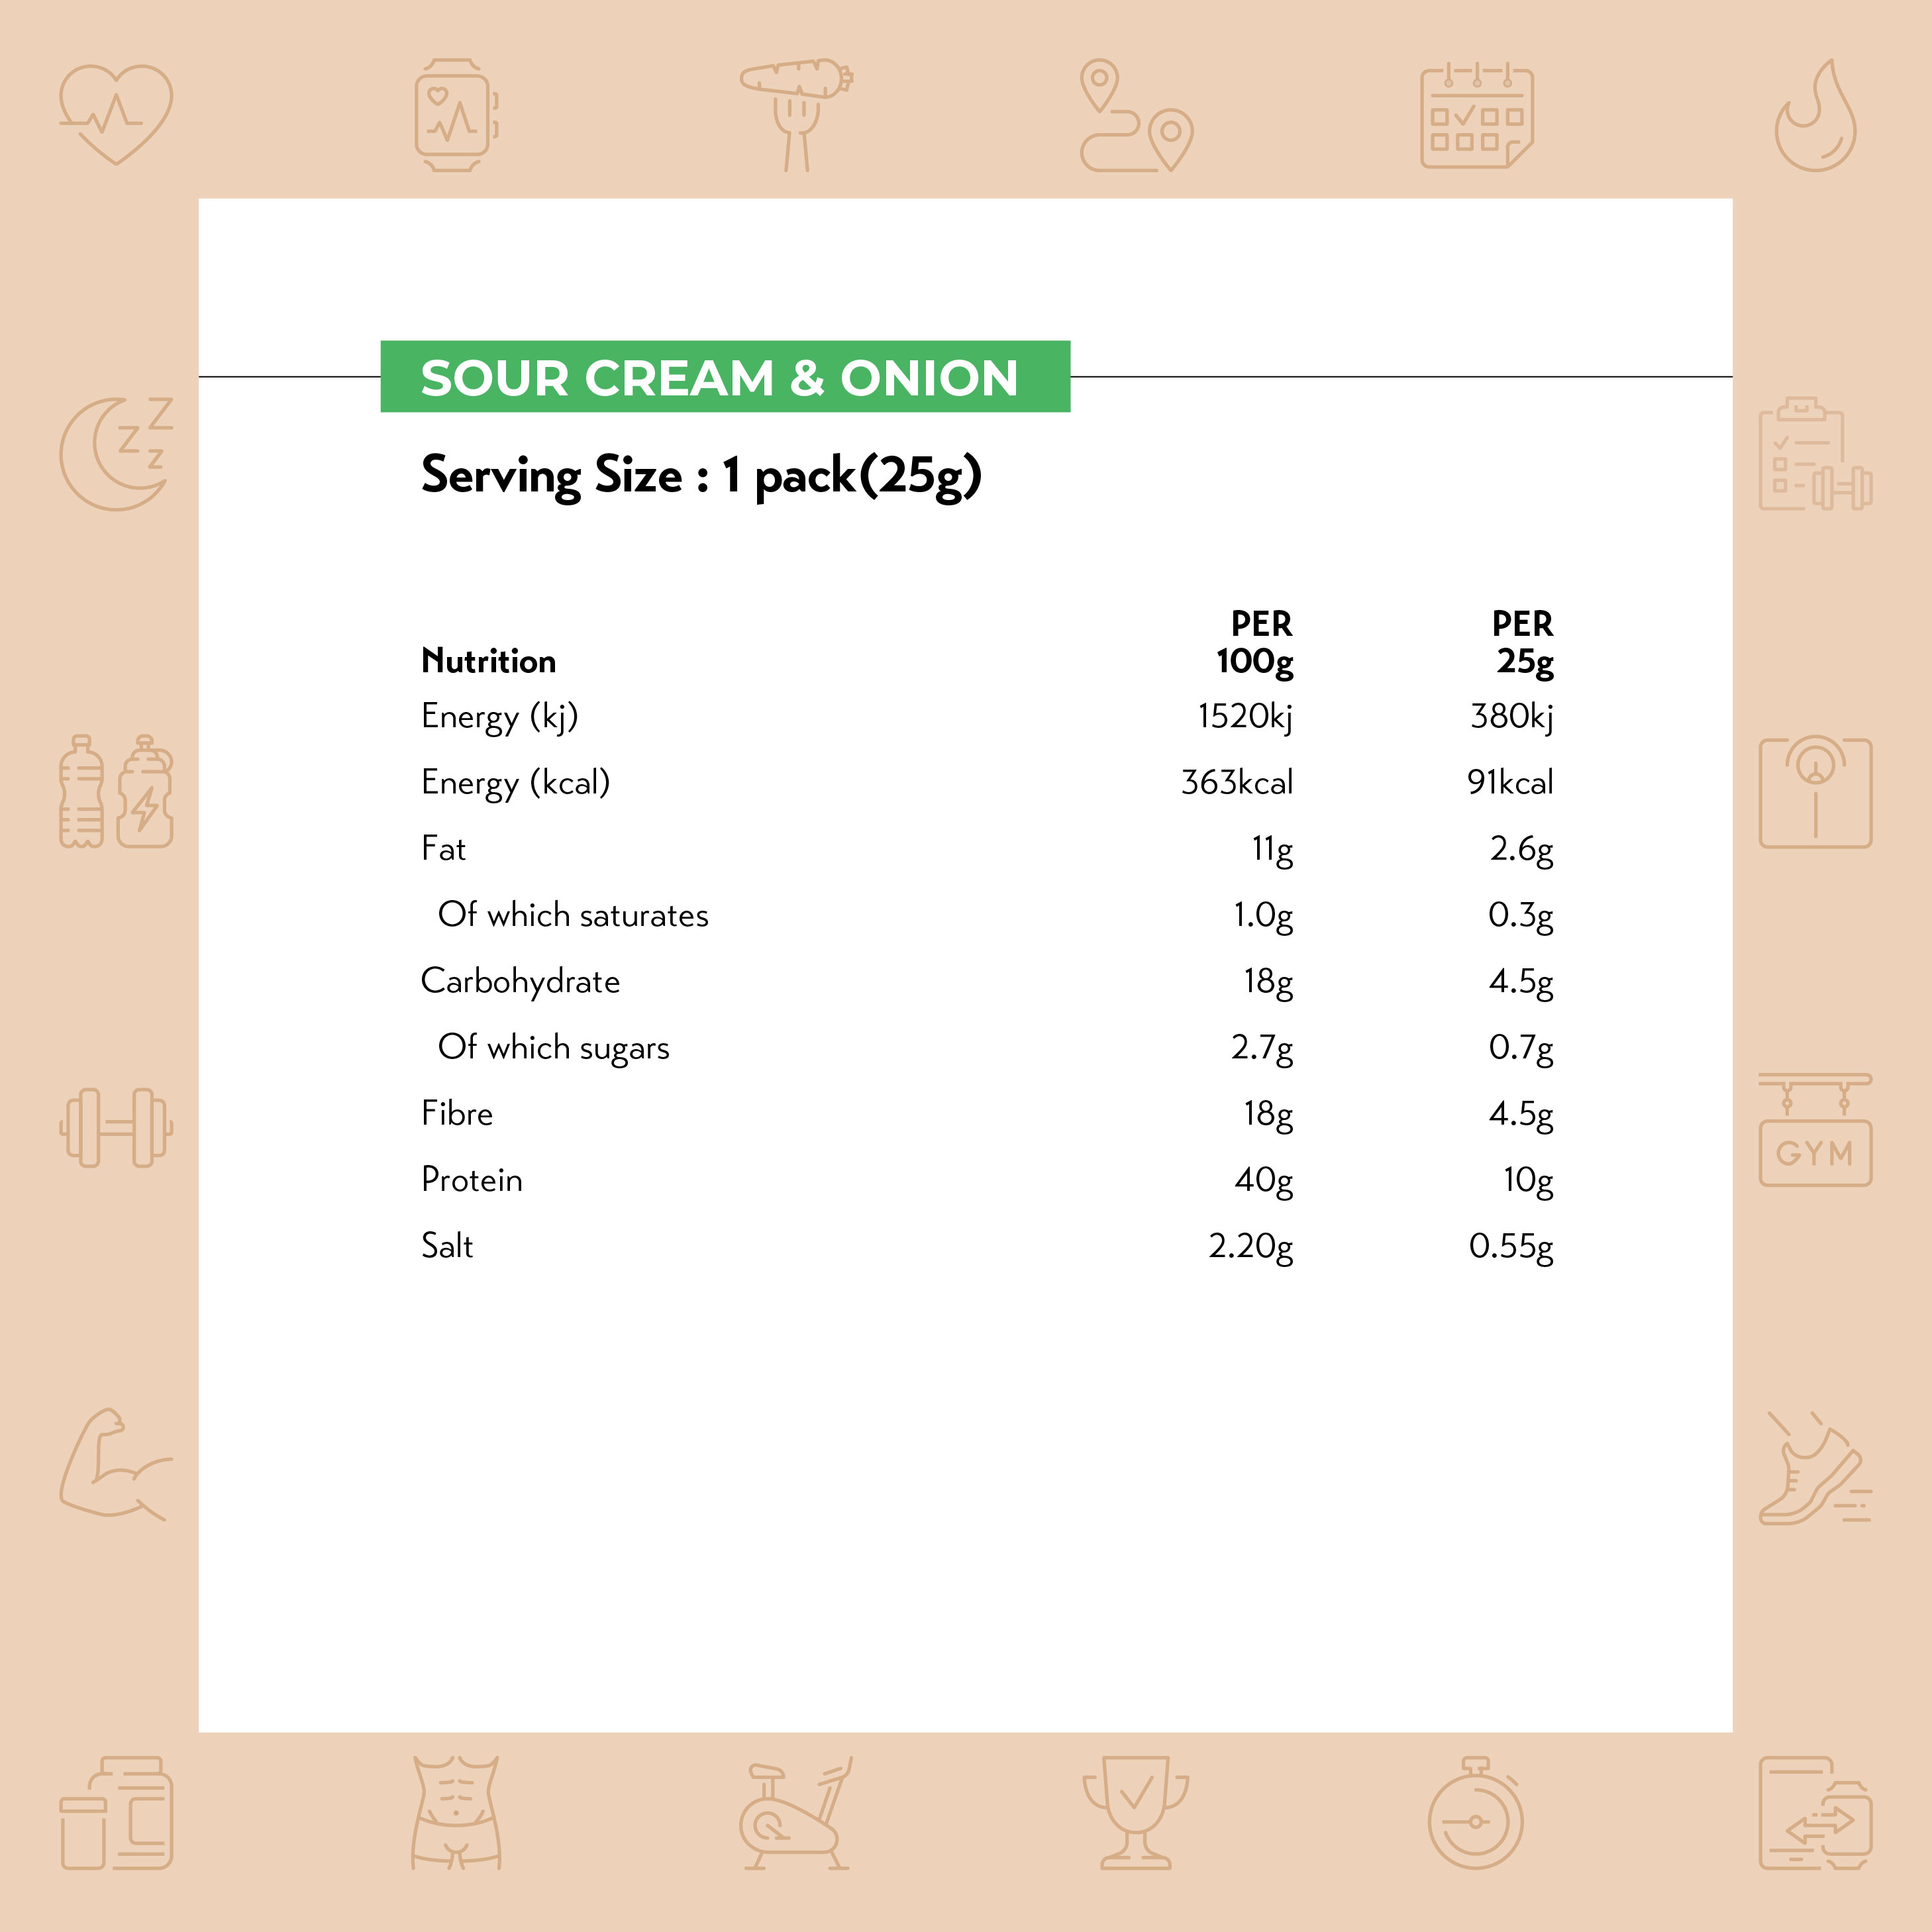Select the moon sleep icon
This screenshot has height=1932, width=1932.
click(x=116, y=454)
